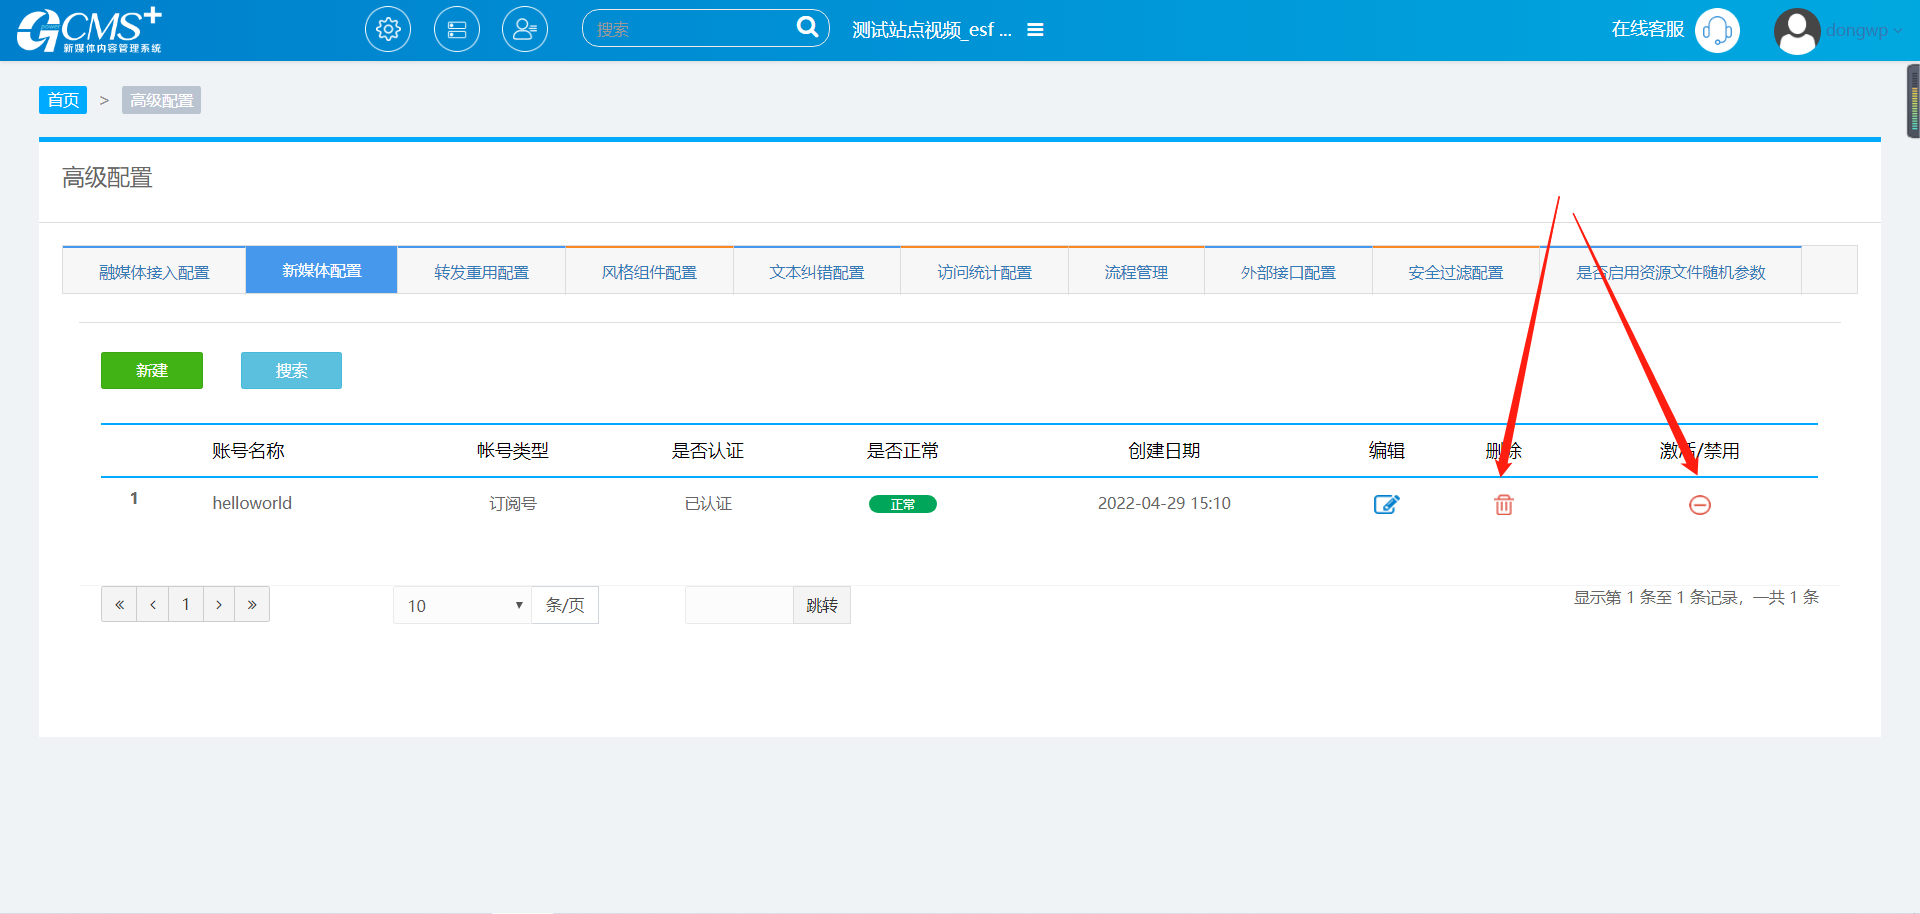The height and width of the screenshot is (914, 1920).
Task: Go to the last page arrow
Action: coord(252,604)
